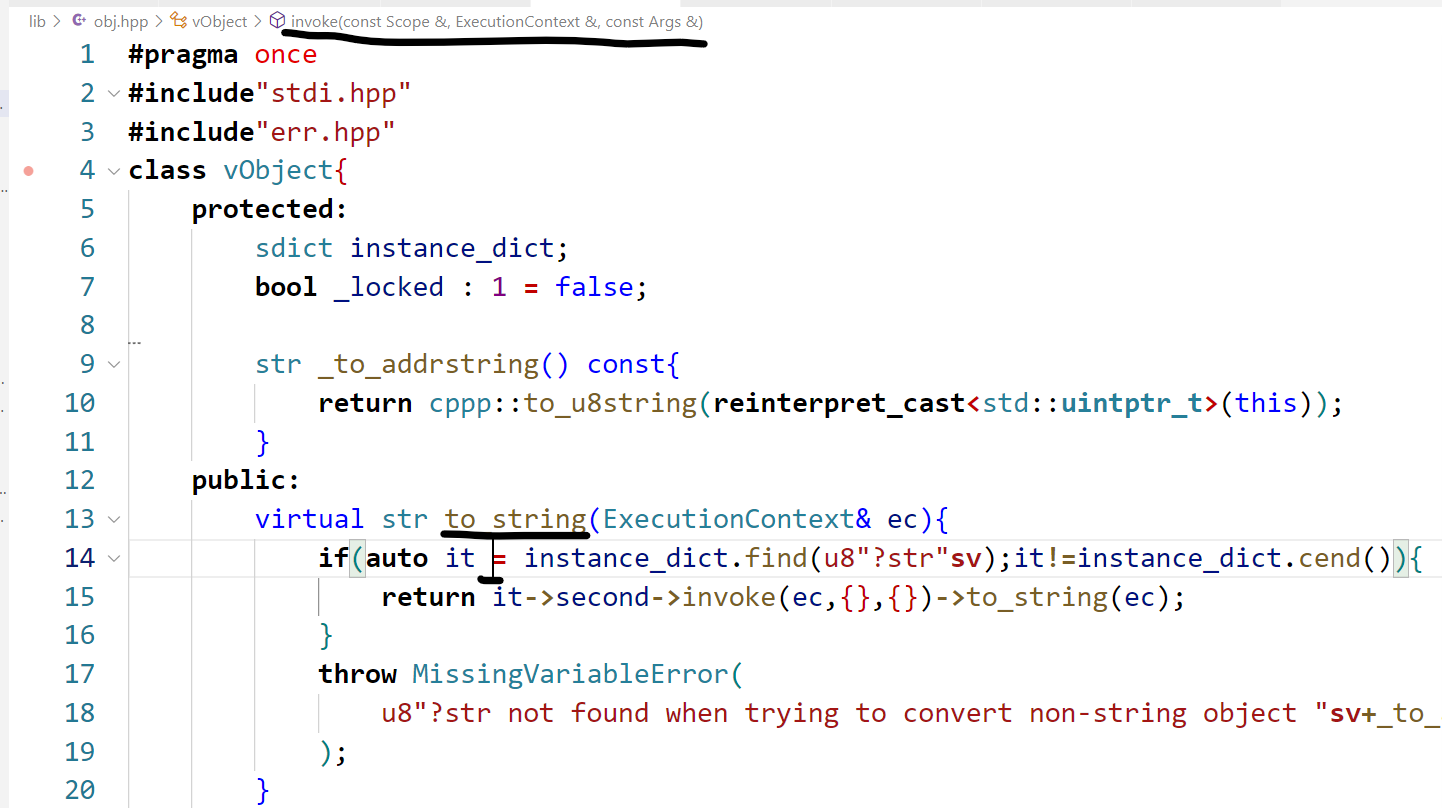Click the C++ symbol icon beside obj.hpp breadcrumb
The image size is (1442, 808).
78,20
